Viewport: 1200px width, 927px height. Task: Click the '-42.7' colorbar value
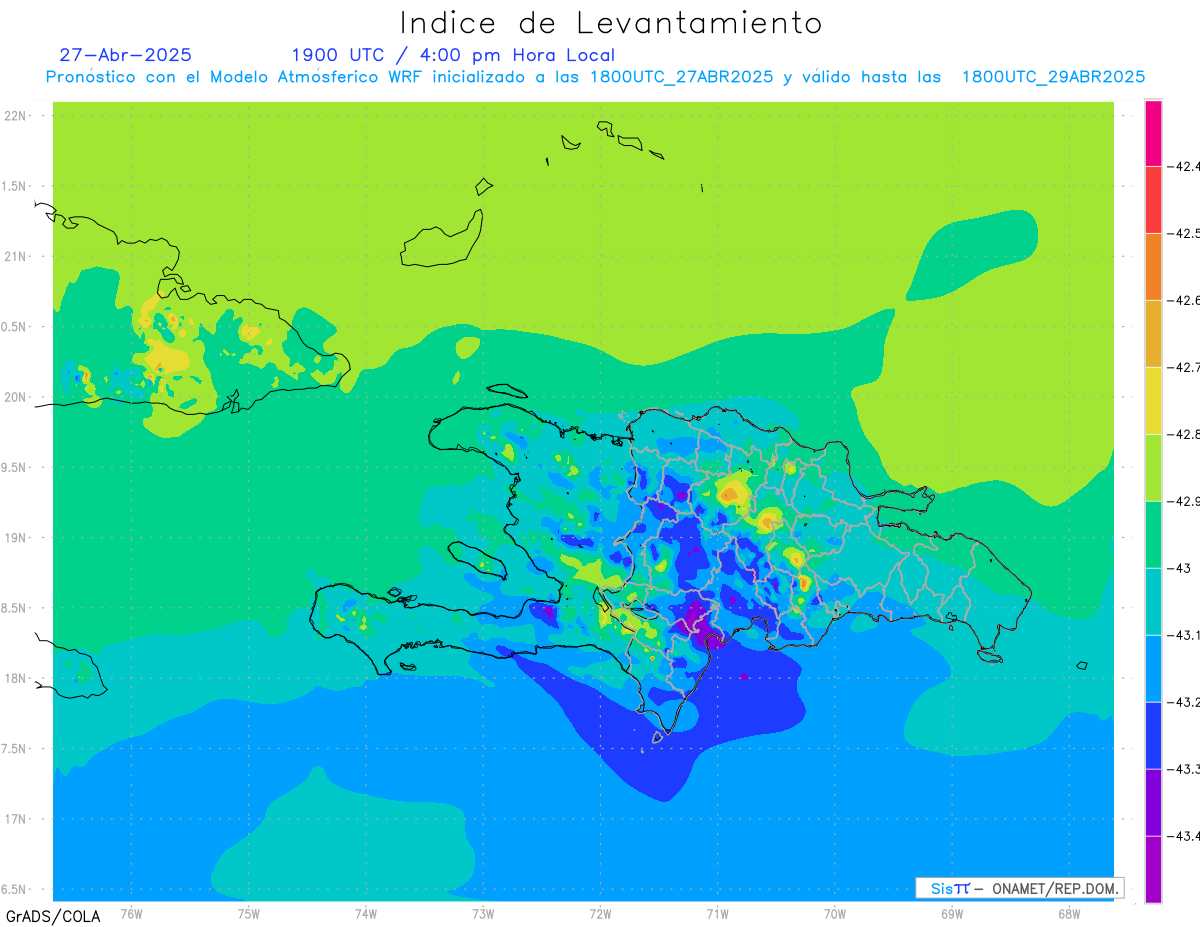coord(1183,367)
